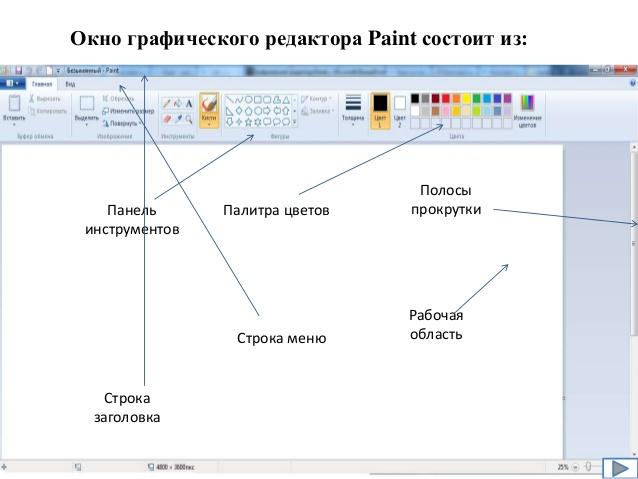Viewport: 638px width, 479px height.
Task: Click the zoom slider handle in status bar
Action: tap(588, 466)
